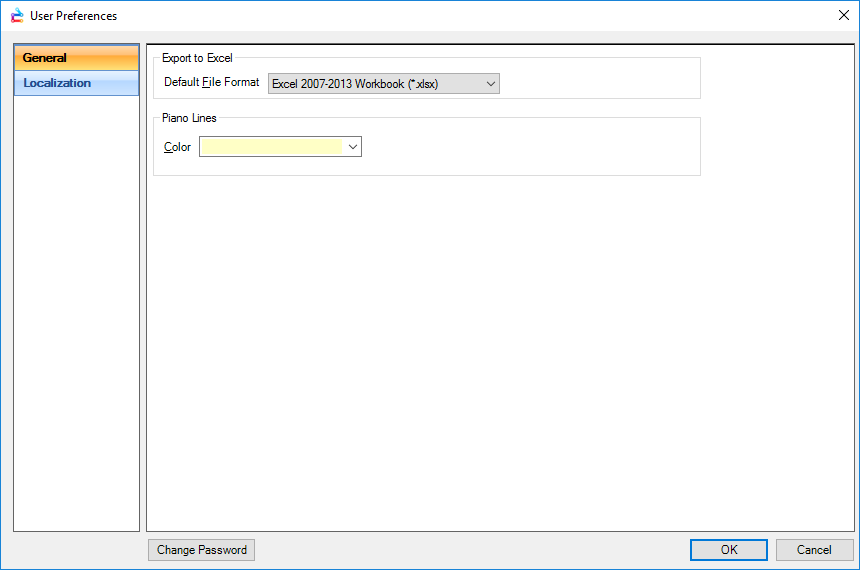Switch to the Localization tab
Viewport: 860px width, 570px height.
(x=76, y=83)
